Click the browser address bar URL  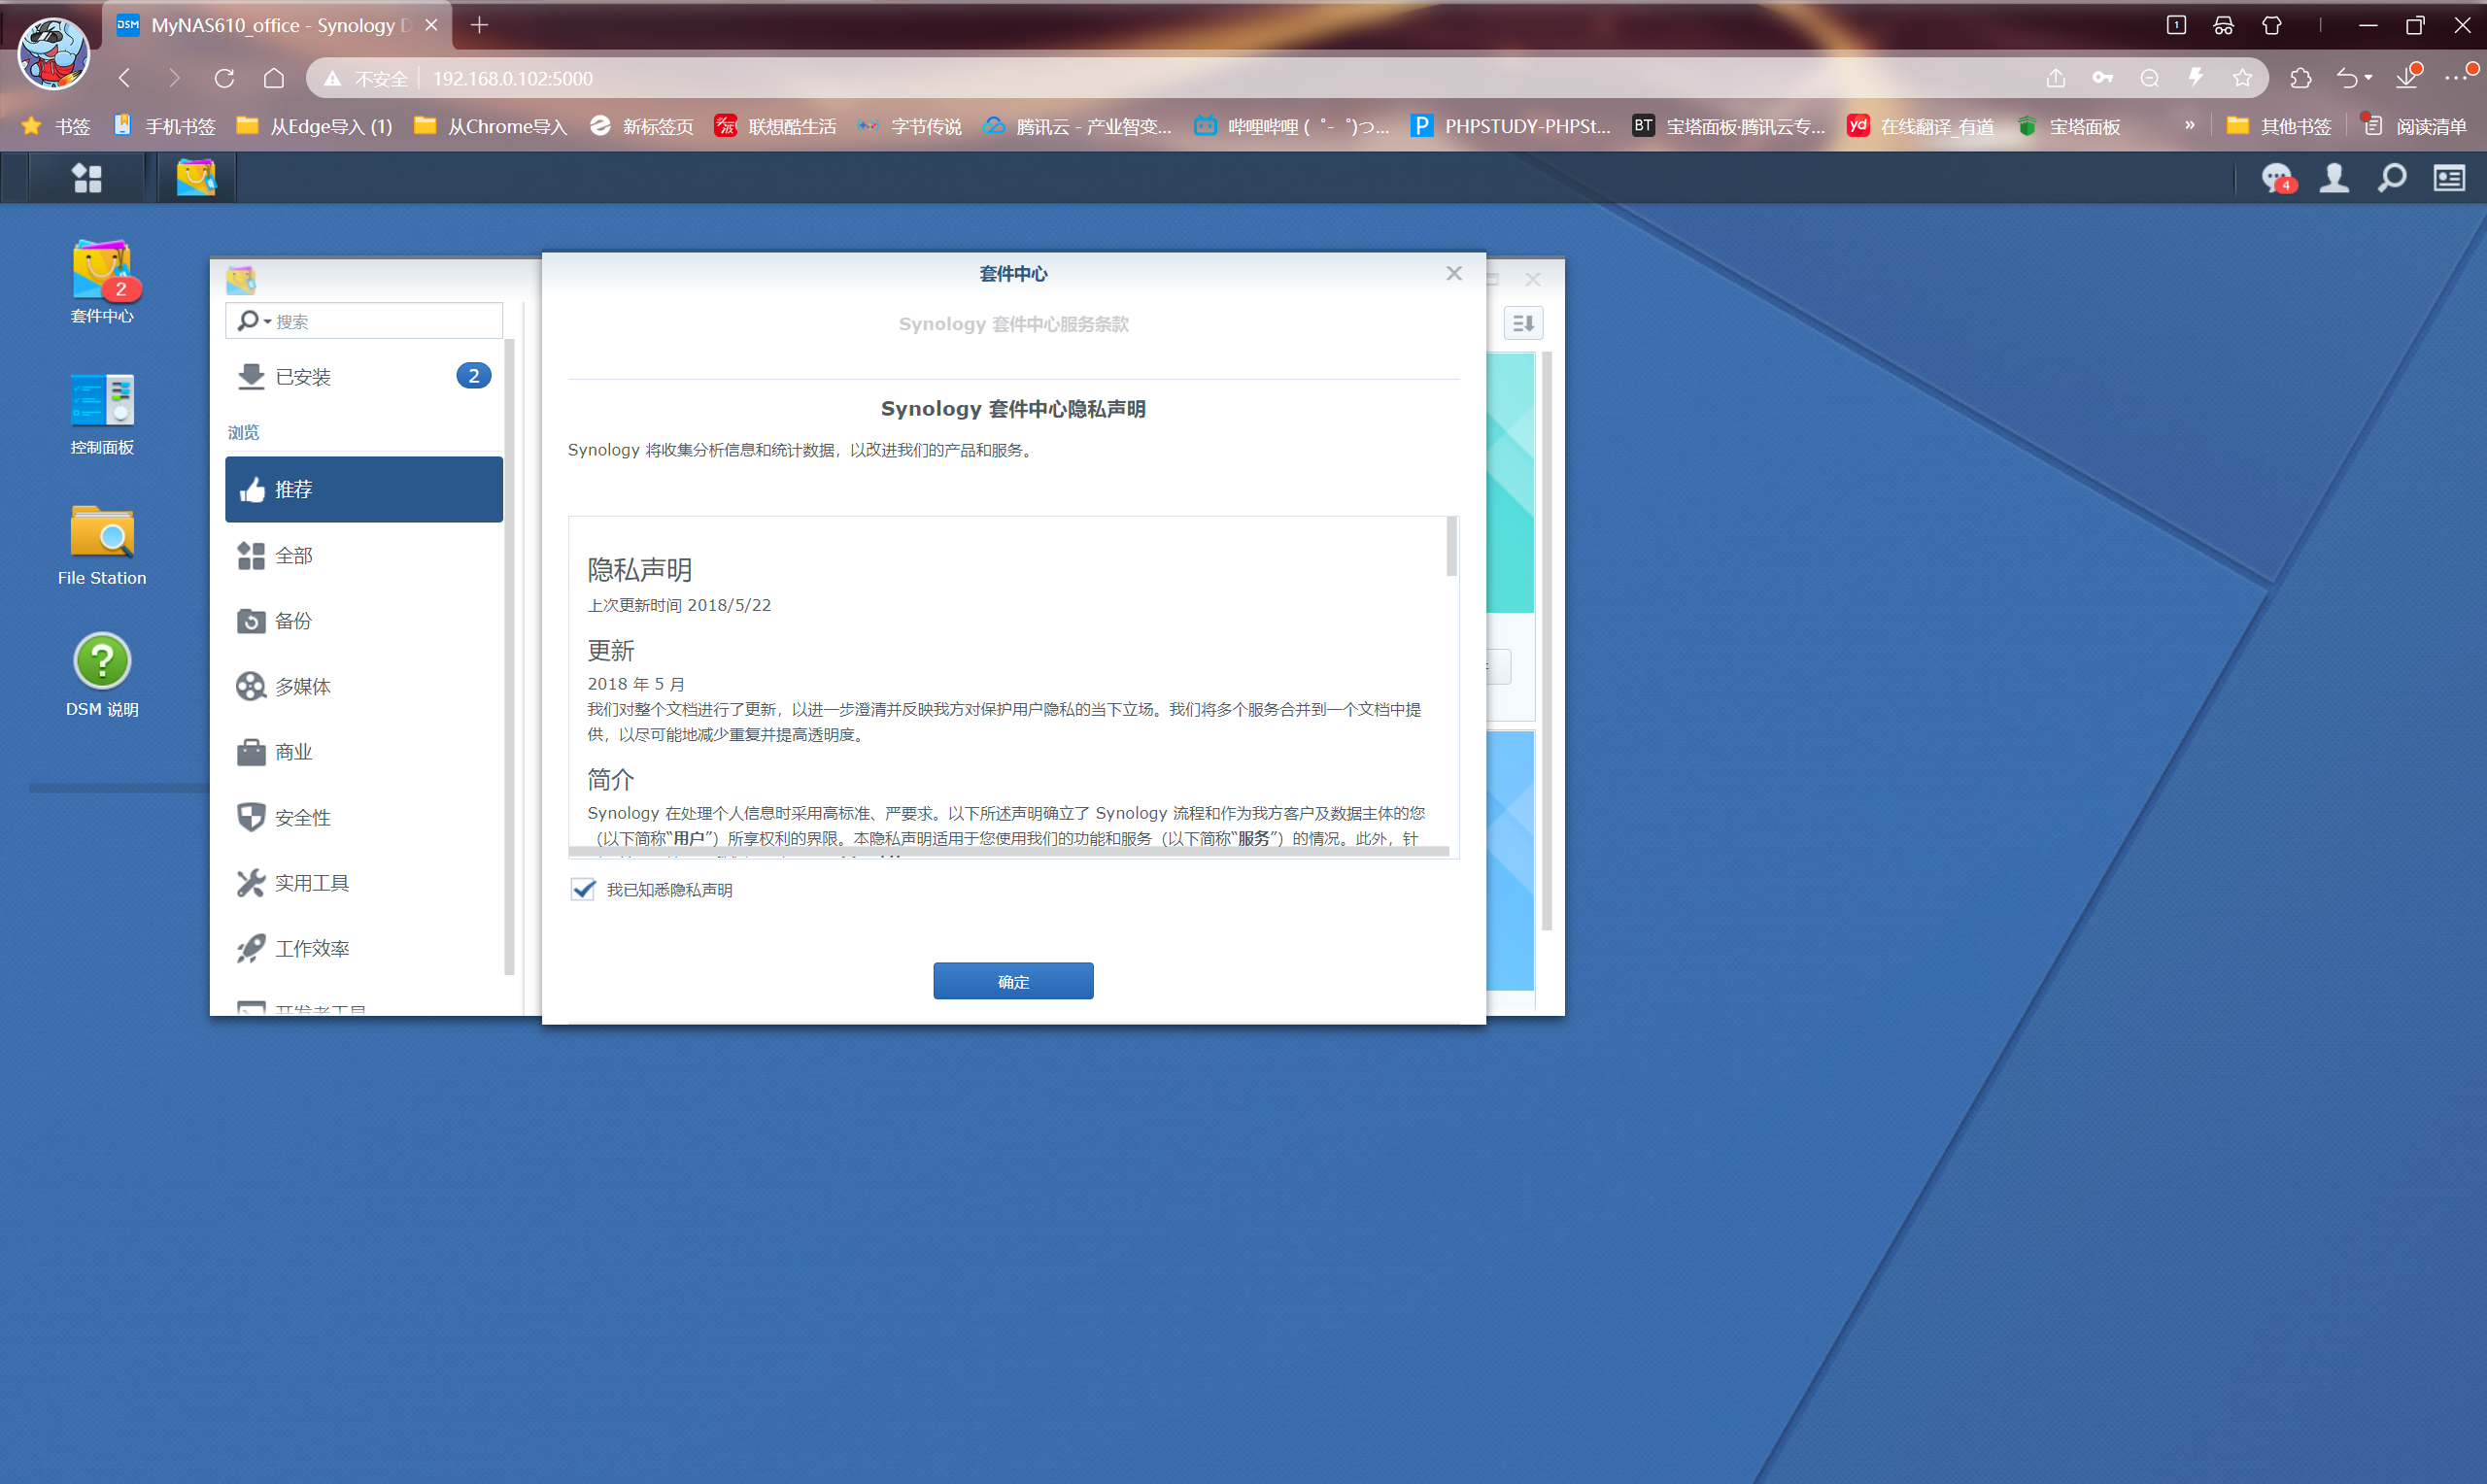(x=512, y=78)
